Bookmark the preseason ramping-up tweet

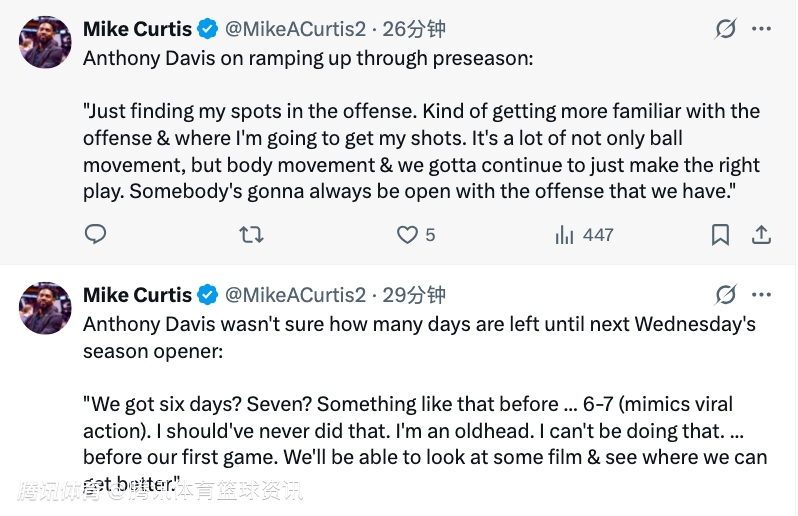[x=720, y=235]
